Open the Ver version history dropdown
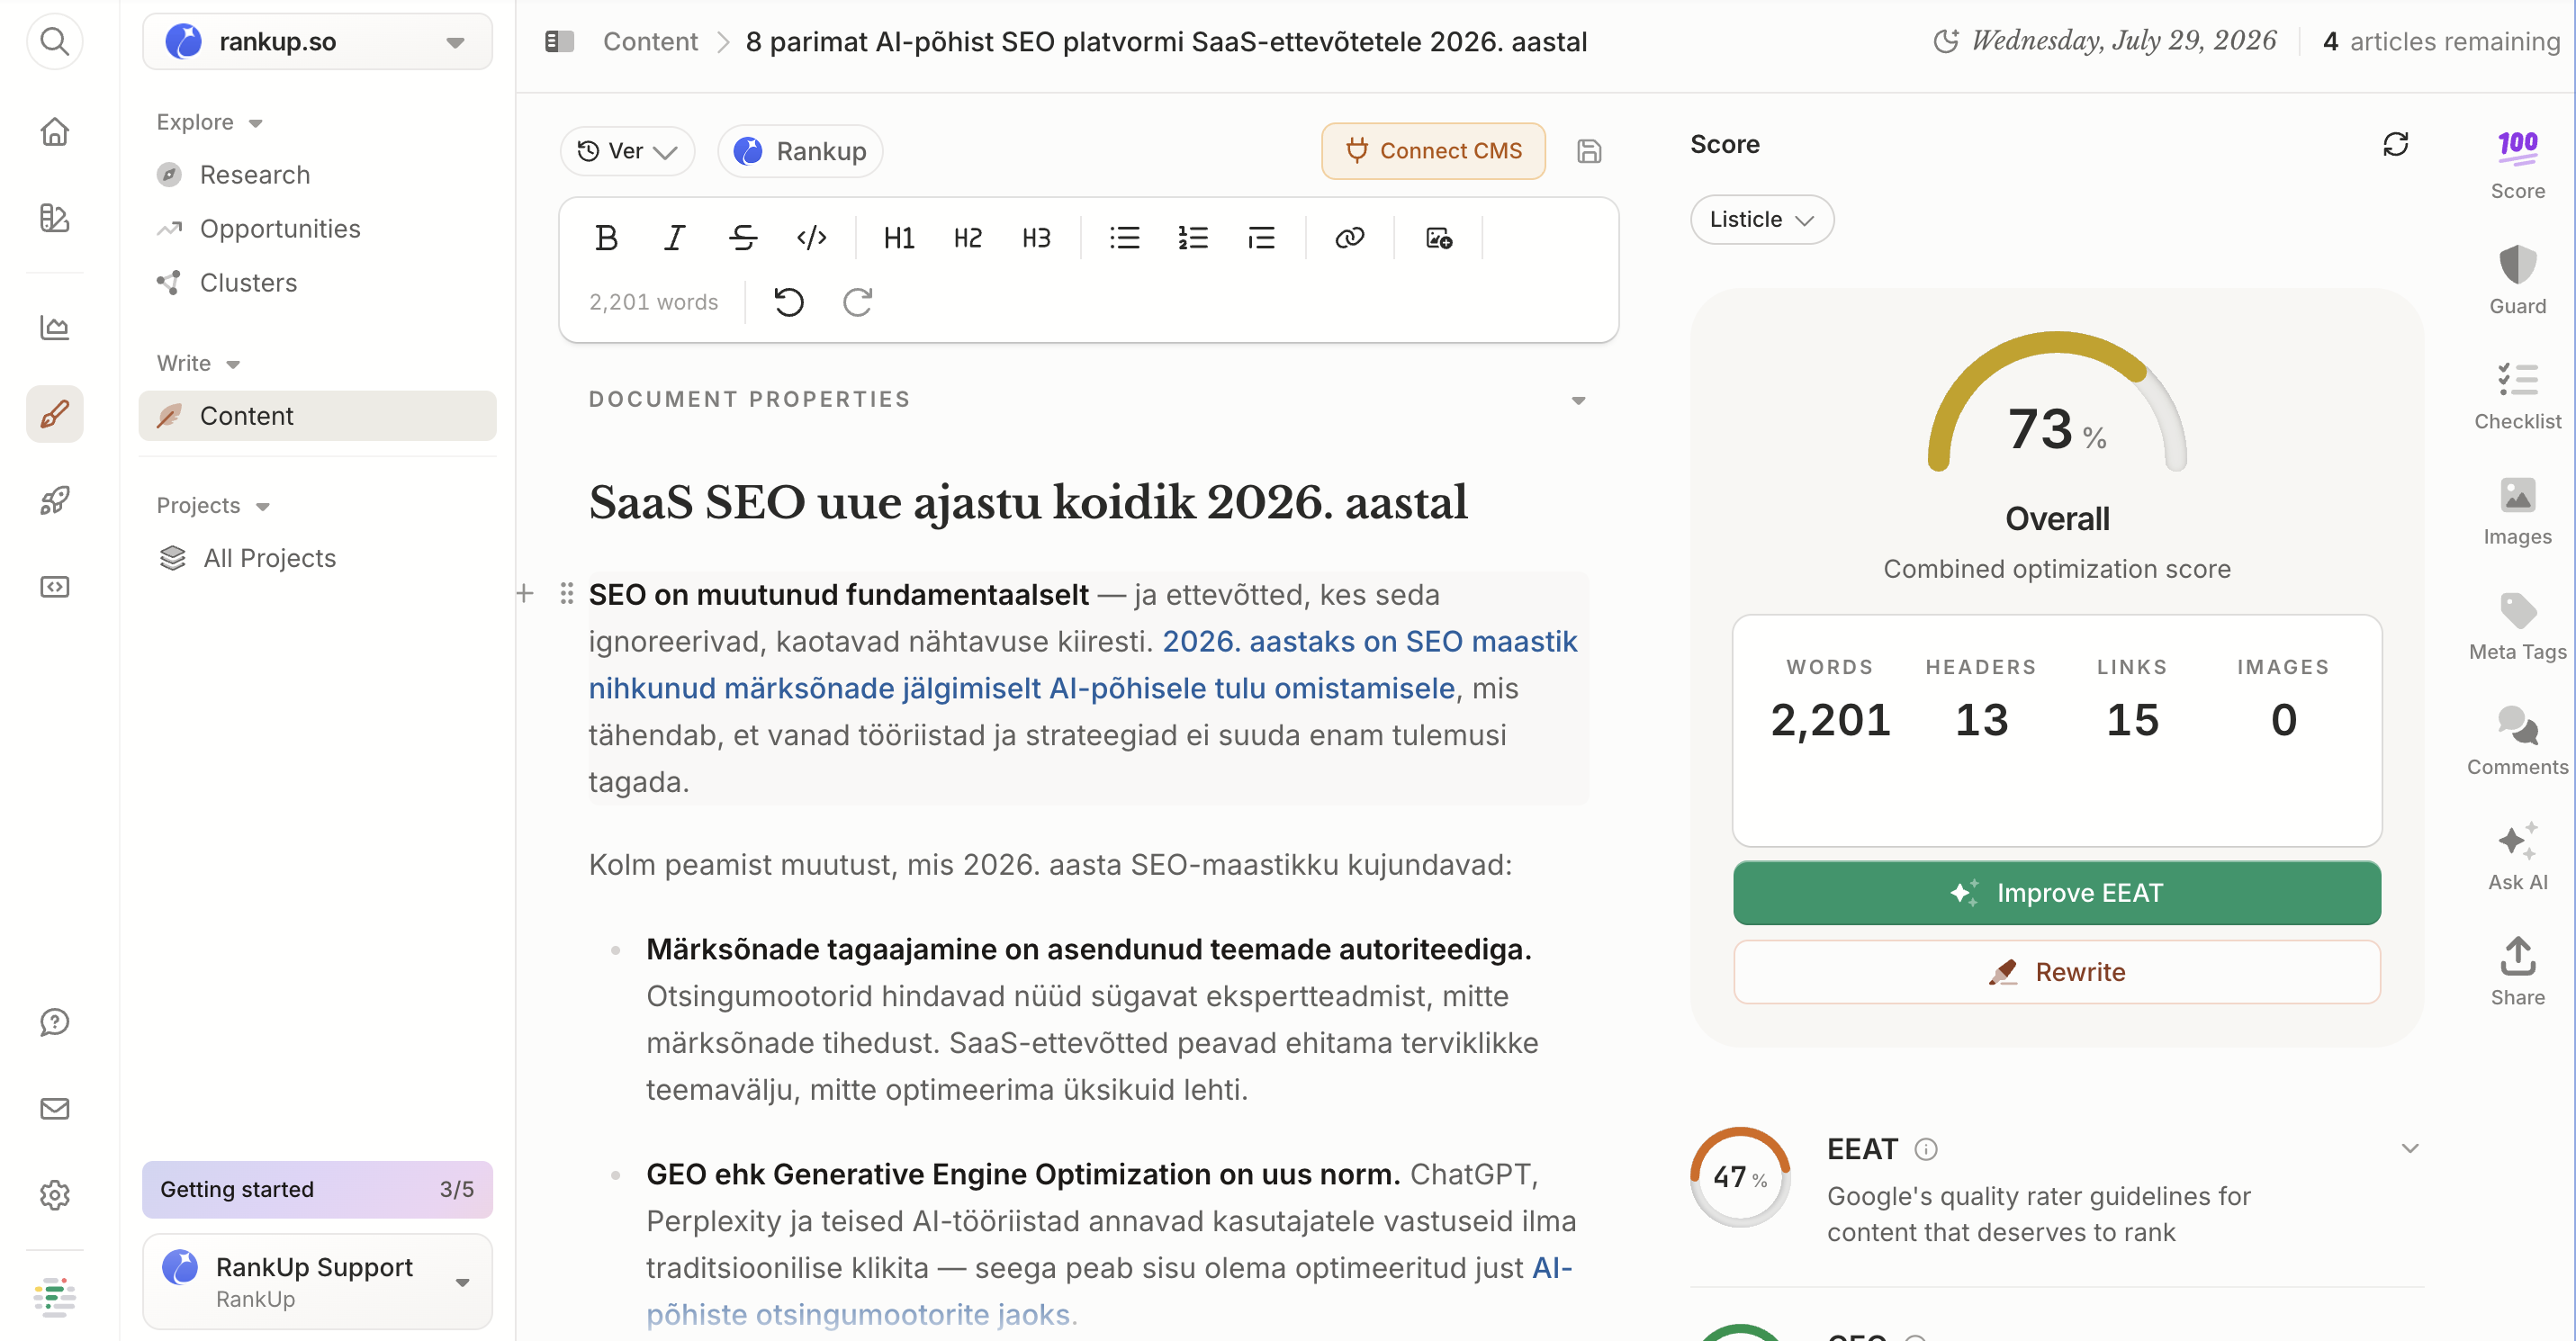 click(627, 151)
